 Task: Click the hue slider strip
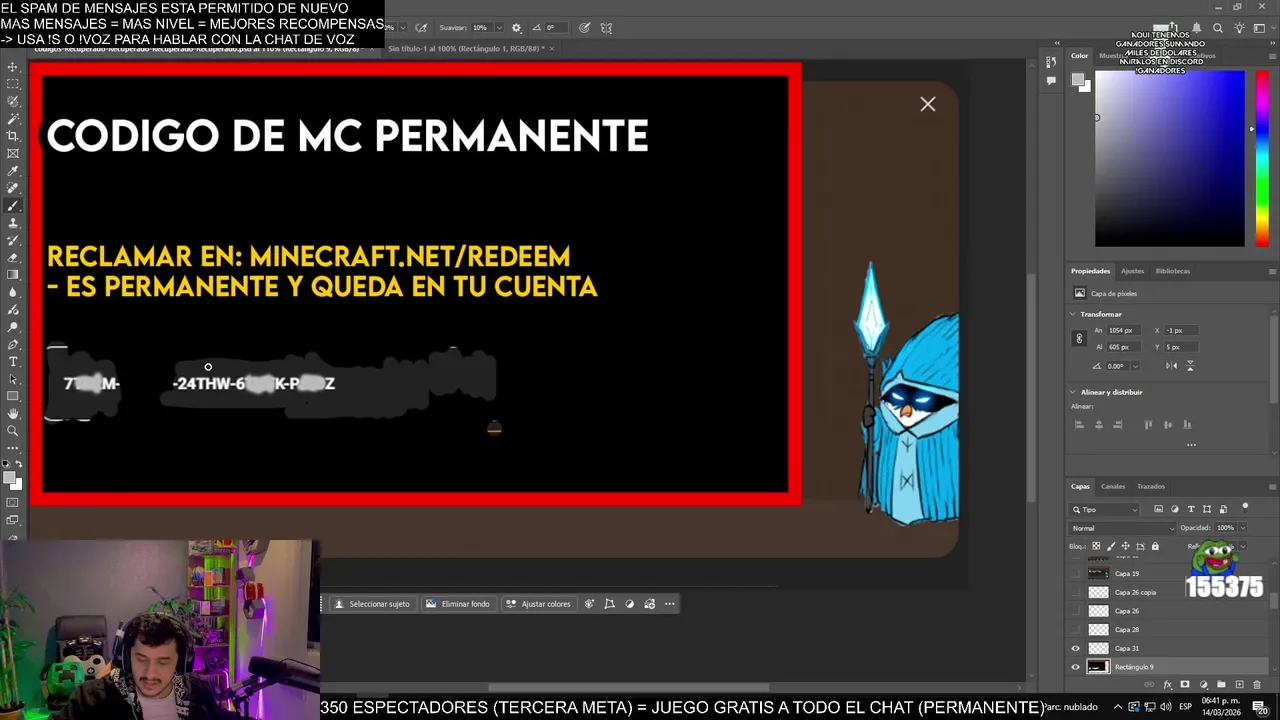[x=1263, y=160]
